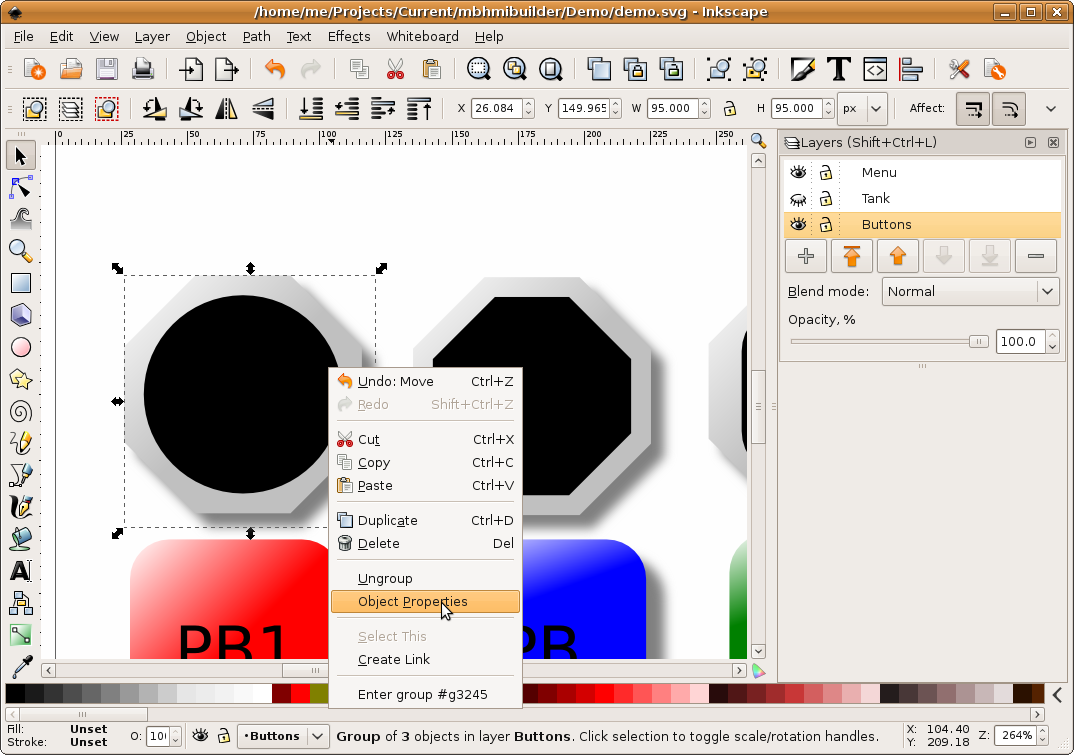Choose Duplicate from context menu
Image resolution: width=1074 pixels, height=755 pixels.
pyautogui.click(x=425, y=520)
